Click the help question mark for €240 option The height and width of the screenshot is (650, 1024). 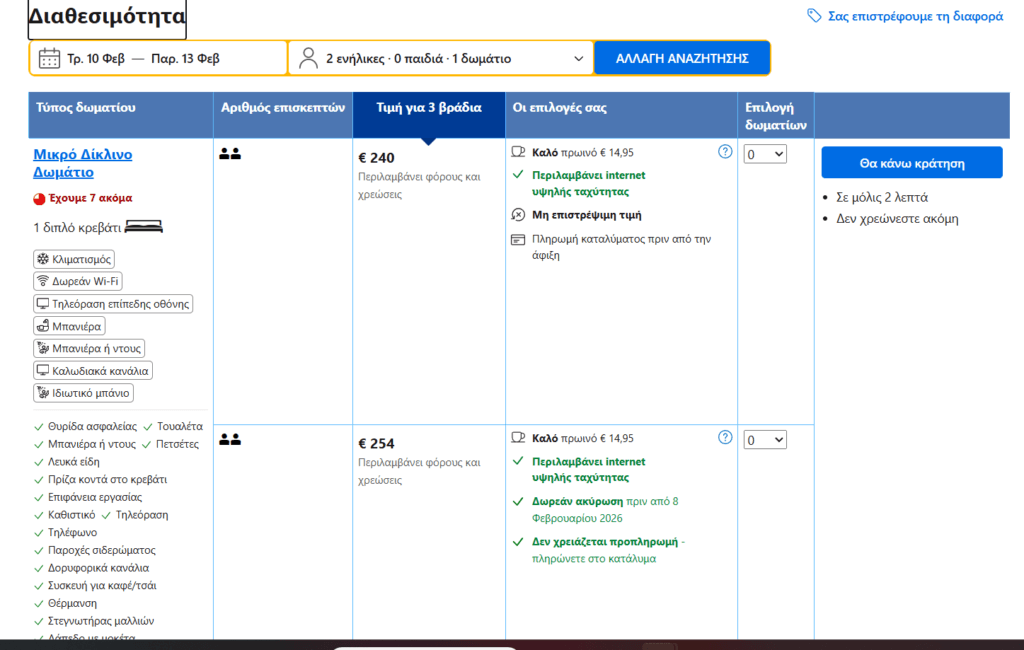[x=725, y=152]
